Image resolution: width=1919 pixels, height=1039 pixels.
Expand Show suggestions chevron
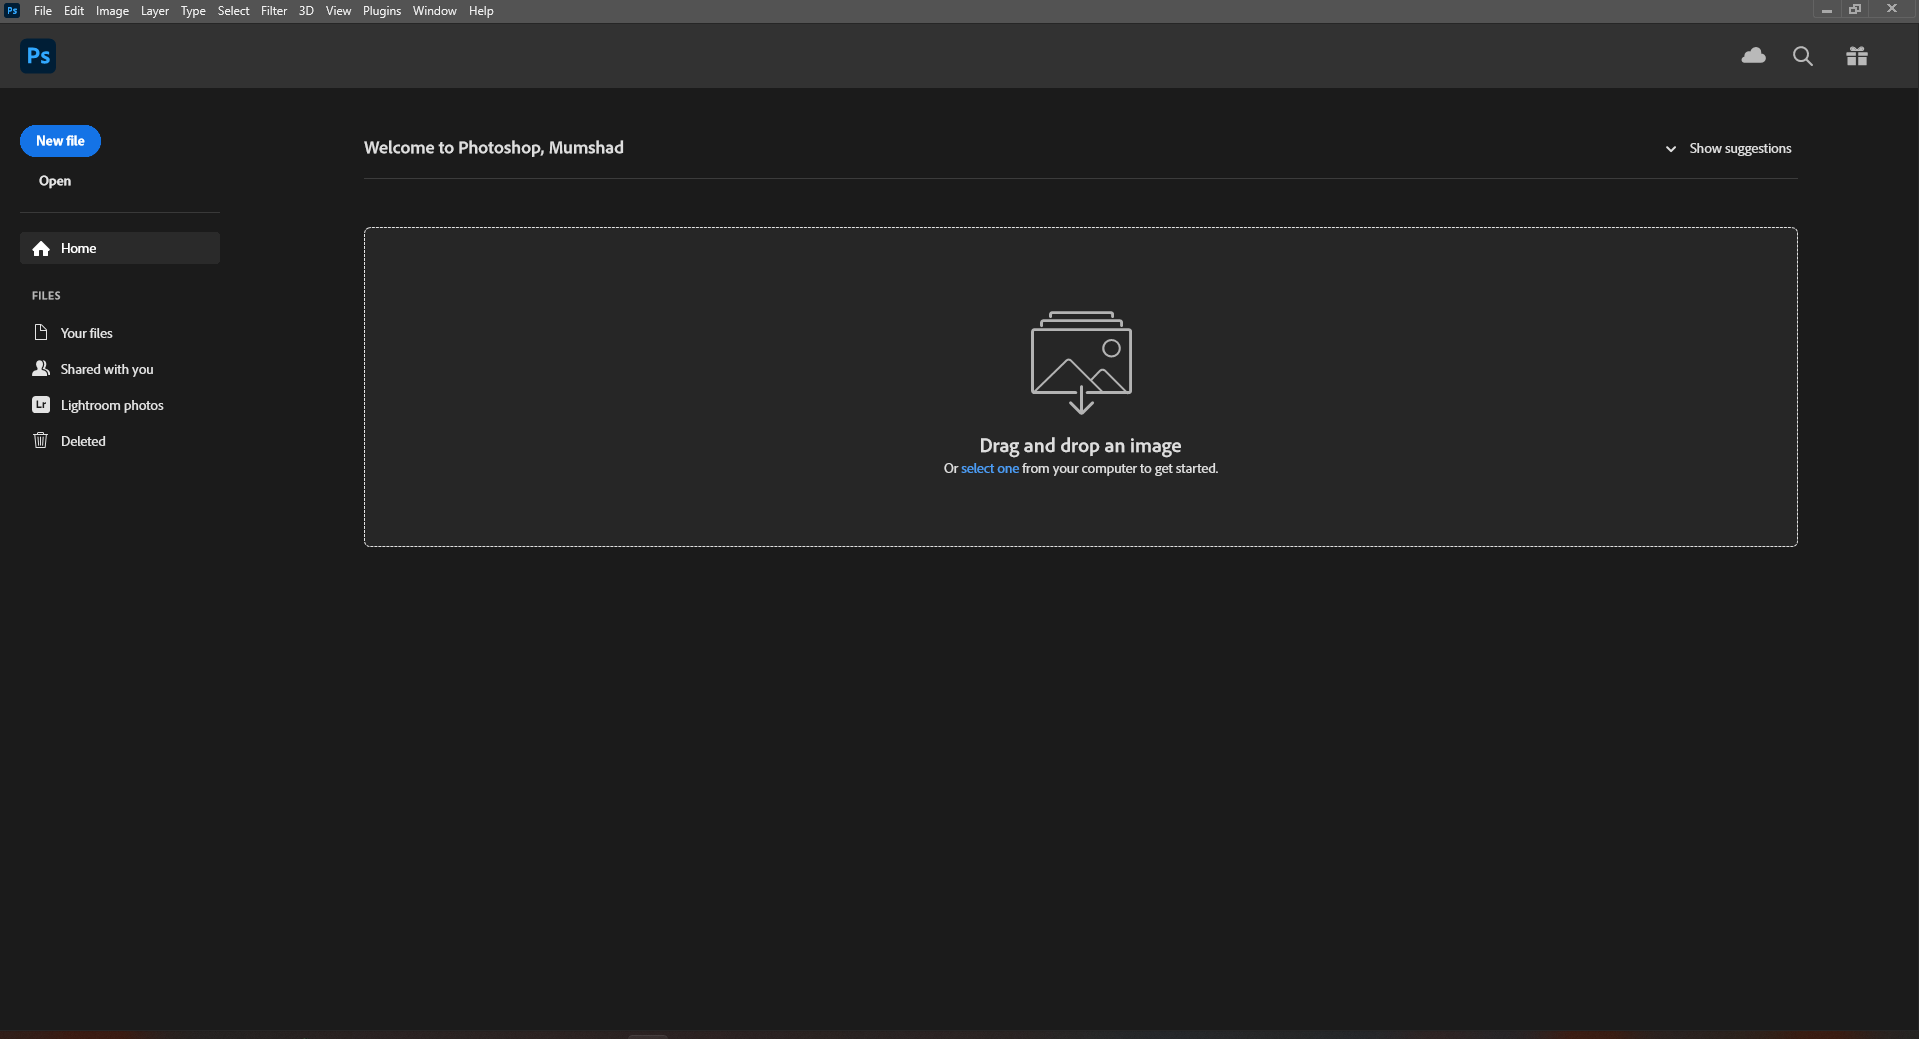(x=1670, y=149)
